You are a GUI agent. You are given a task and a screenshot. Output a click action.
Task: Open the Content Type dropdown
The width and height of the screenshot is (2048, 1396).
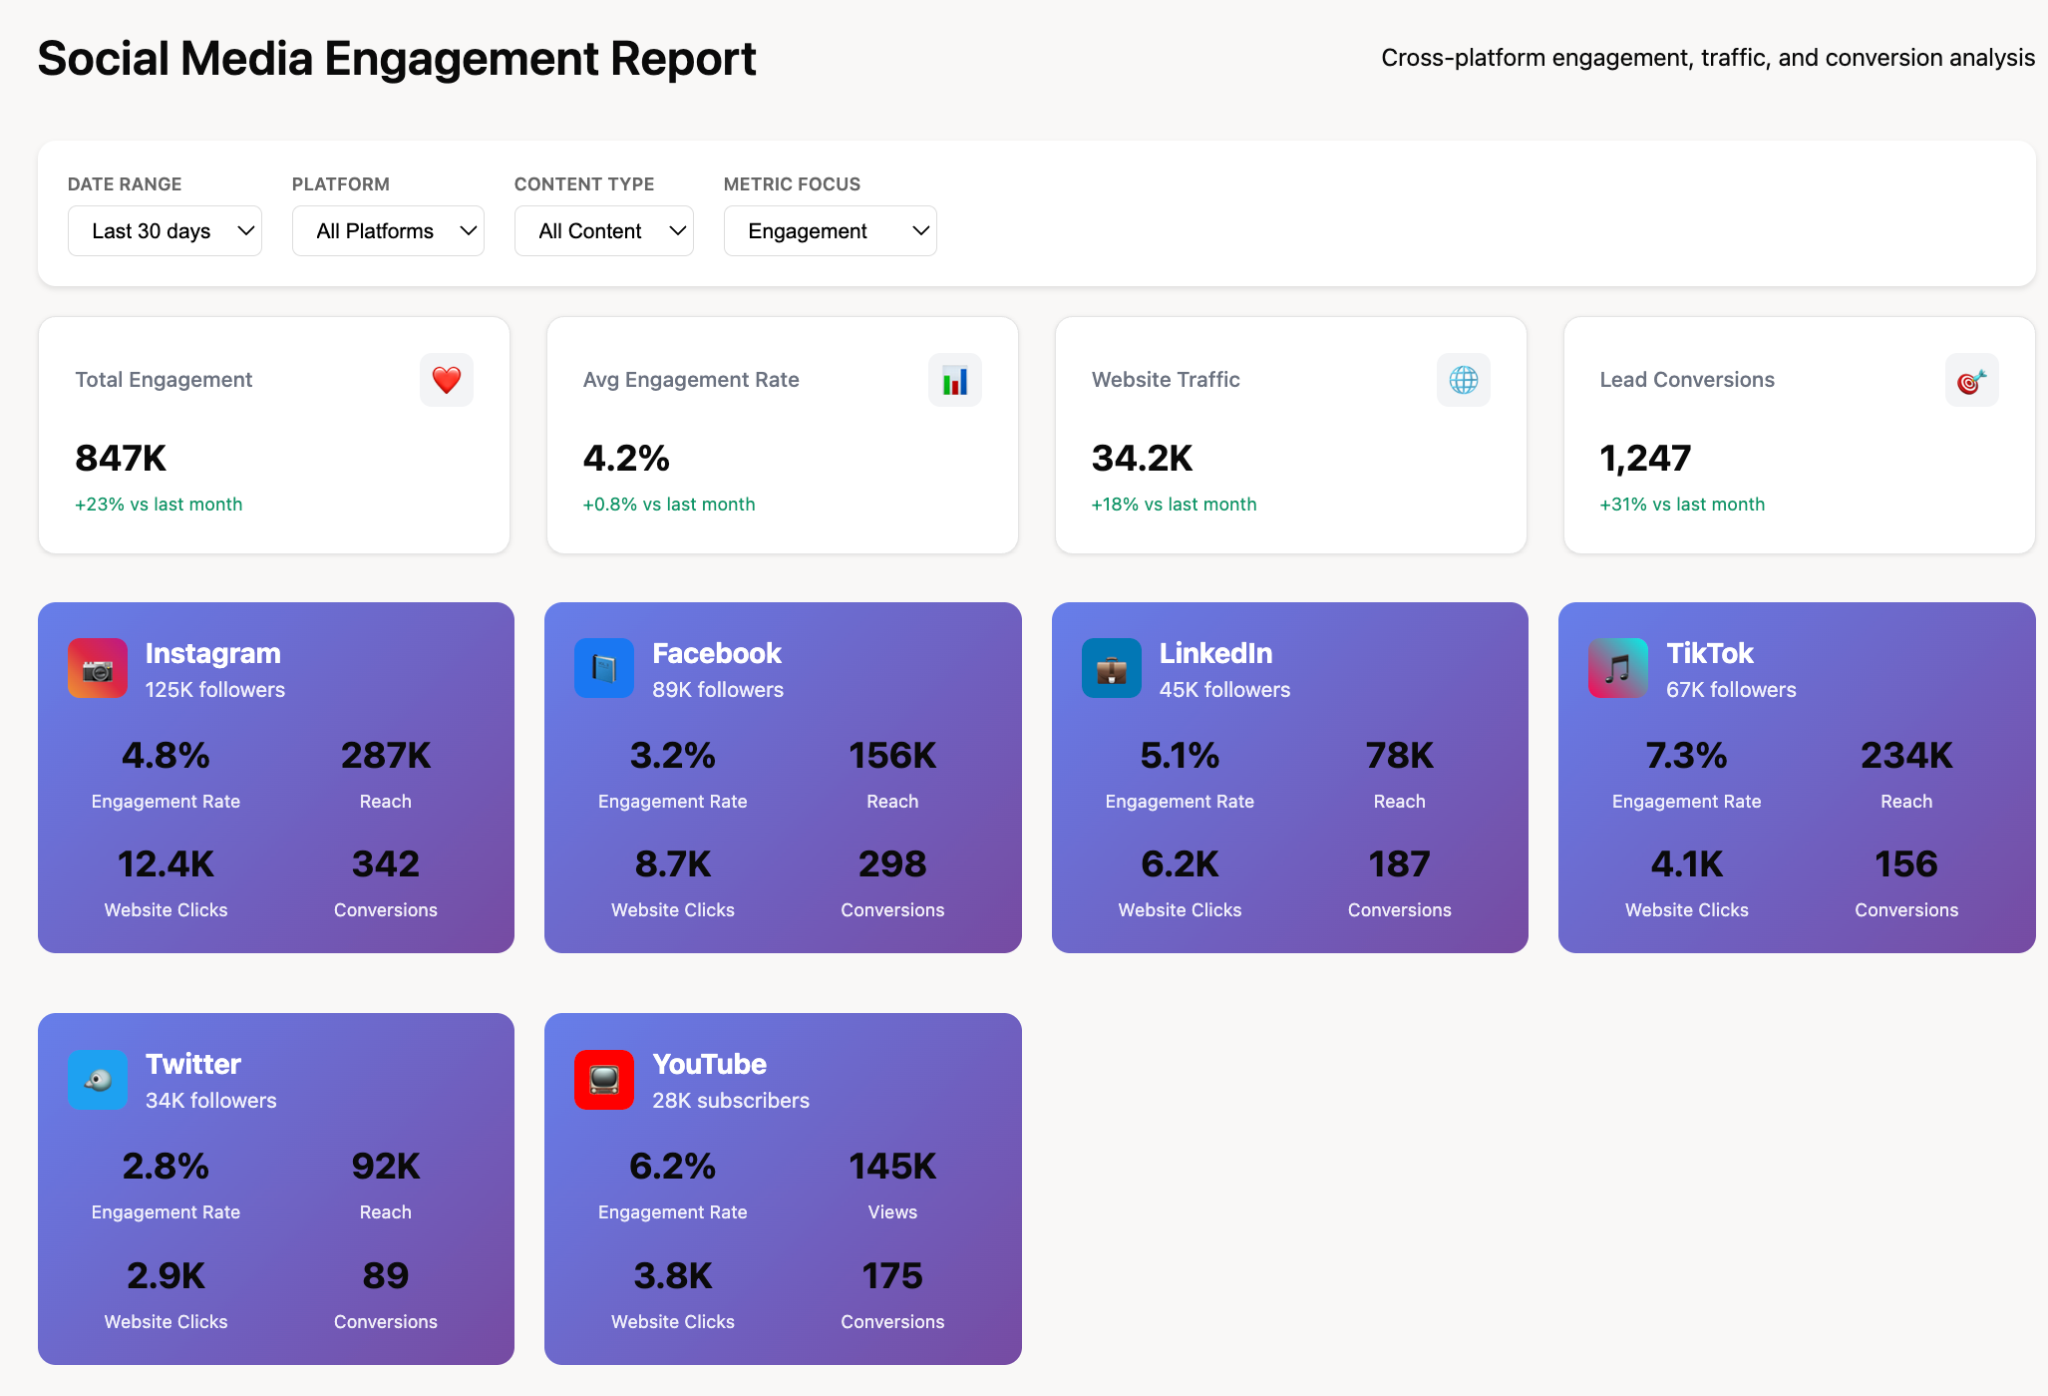point(603,230)
